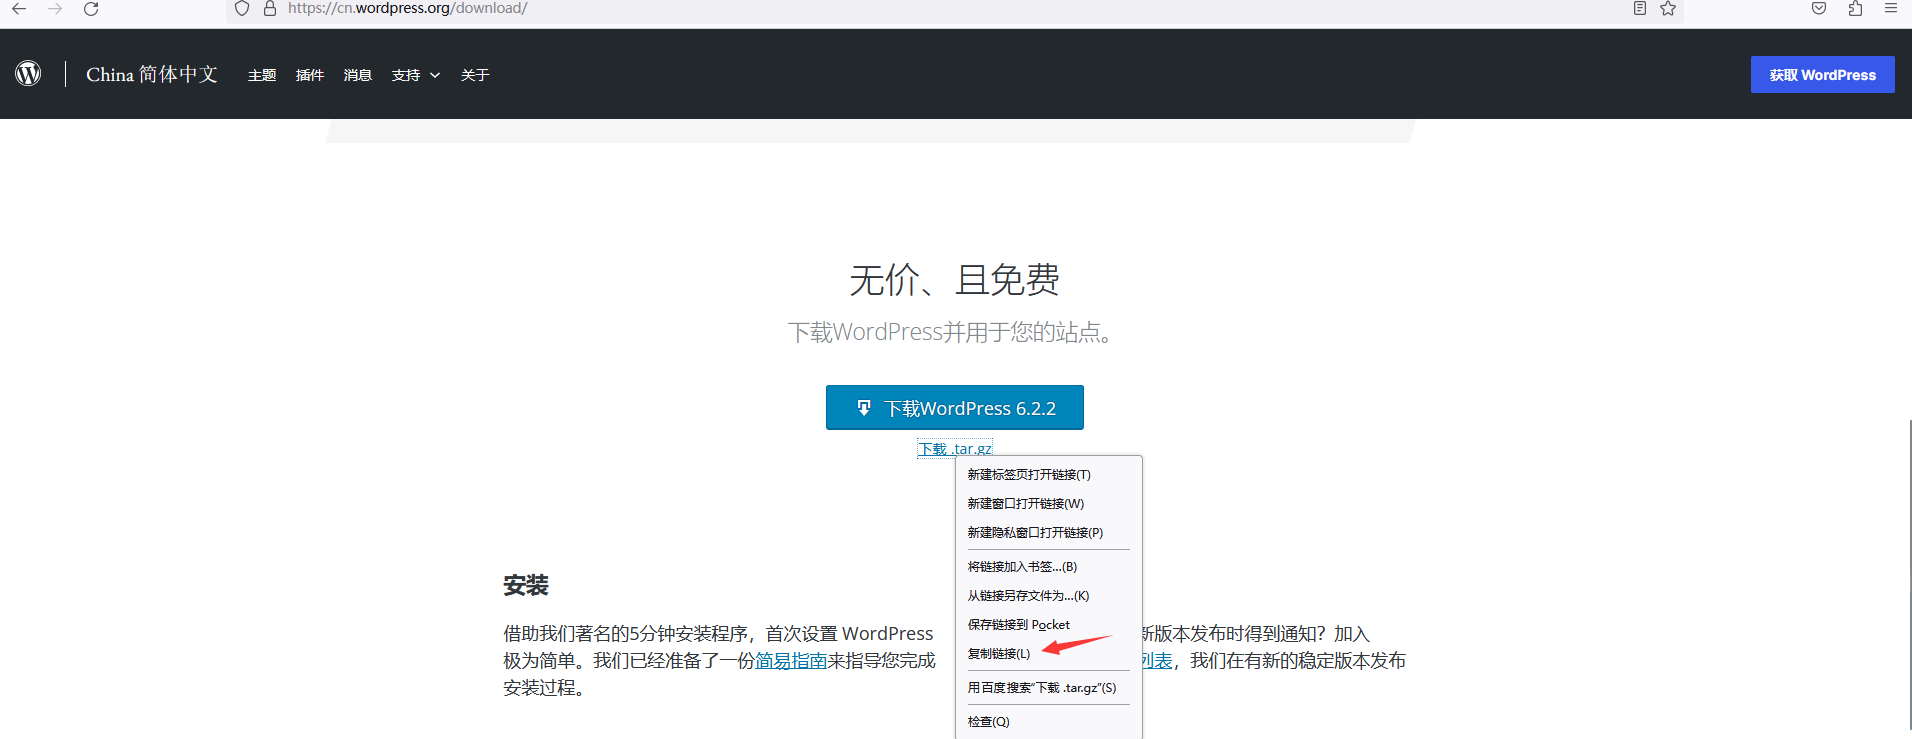Go back using the browser back arrow
1912x739 pixels.
(19, 9)
